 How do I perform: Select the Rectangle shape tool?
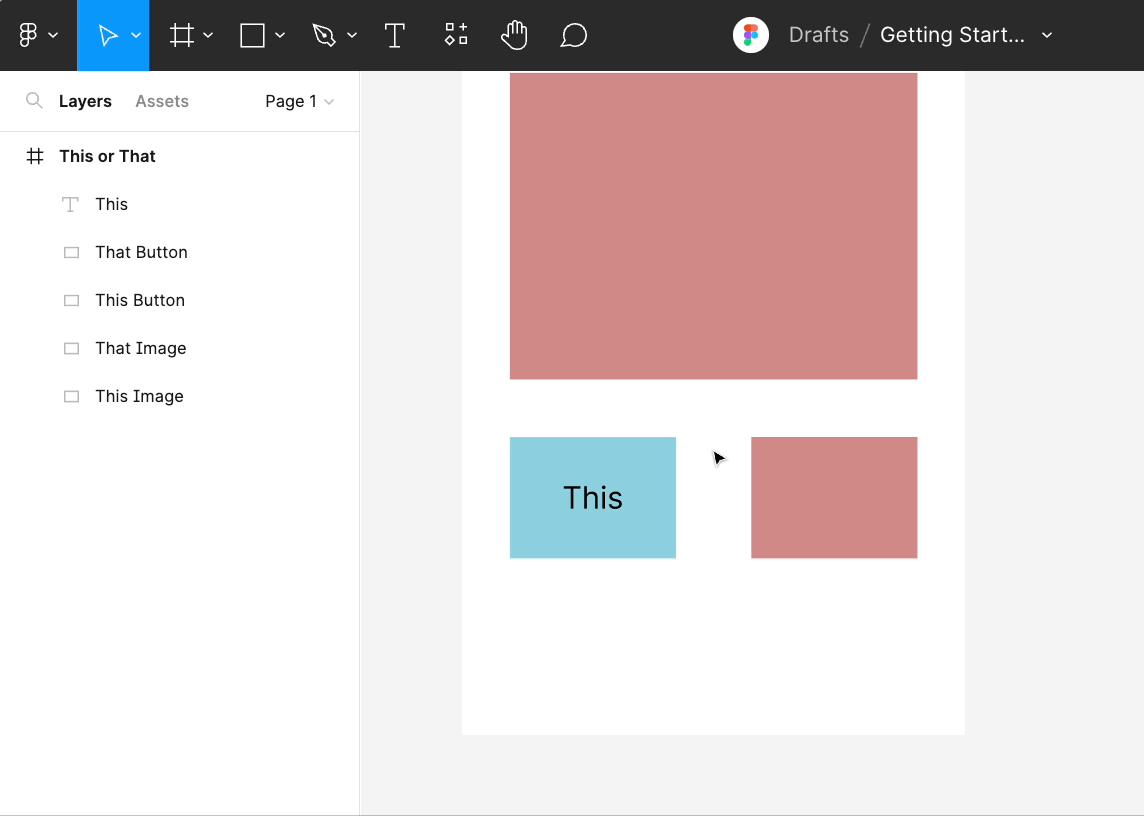253,36
